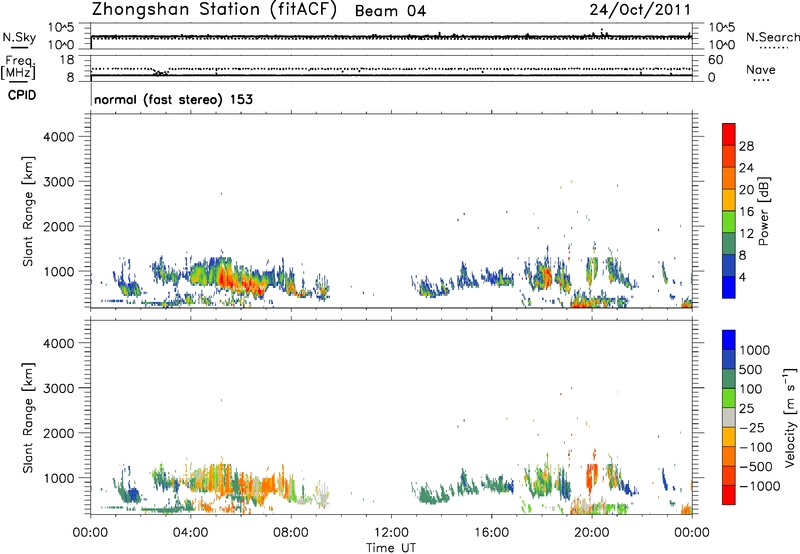The image size is (800, 554).
Task: Select the Beam 04 label
Action: 390,11
